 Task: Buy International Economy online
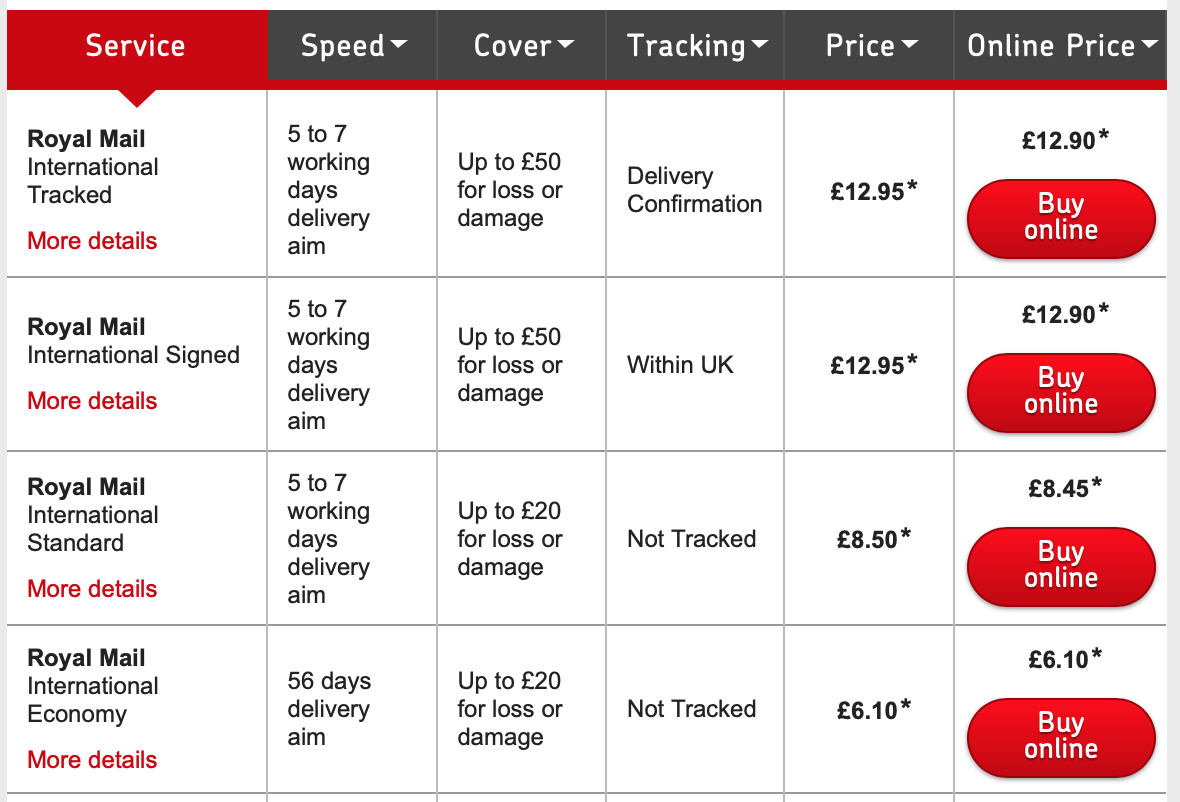click(x=1061, y=736)
